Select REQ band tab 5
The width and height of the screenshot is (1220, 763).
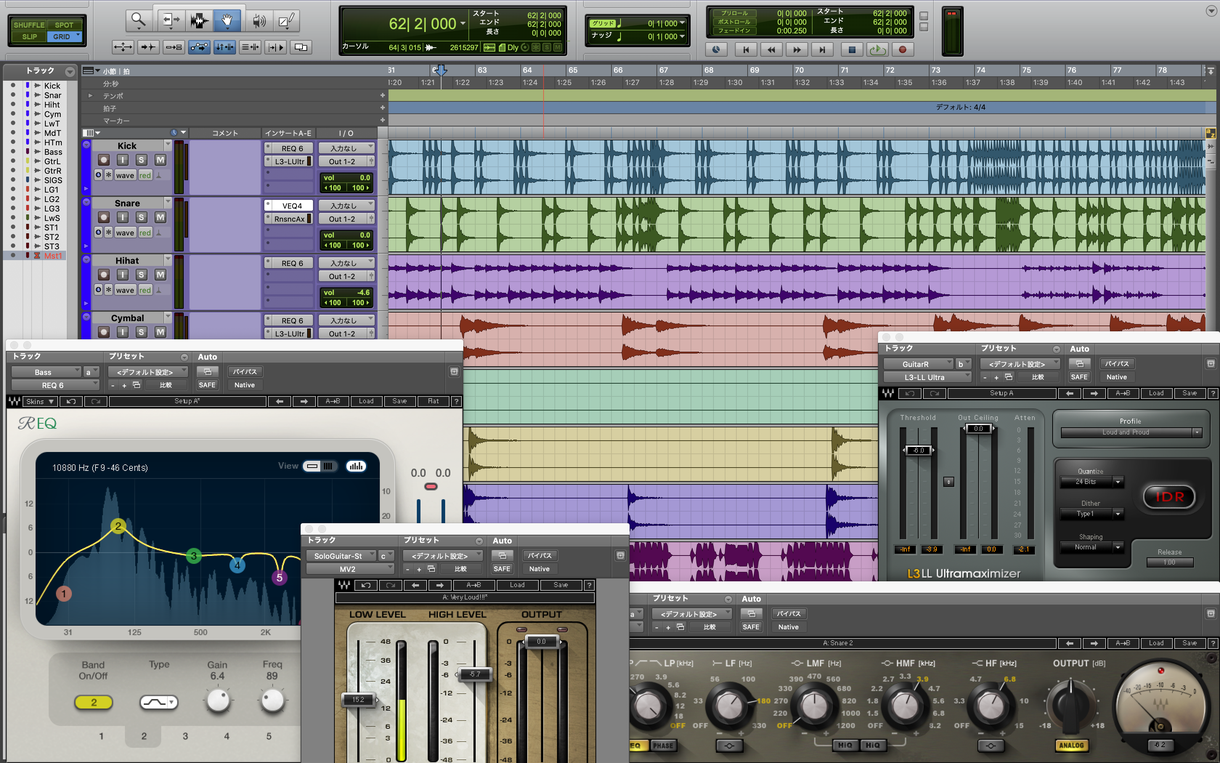(x=268, y=737)
